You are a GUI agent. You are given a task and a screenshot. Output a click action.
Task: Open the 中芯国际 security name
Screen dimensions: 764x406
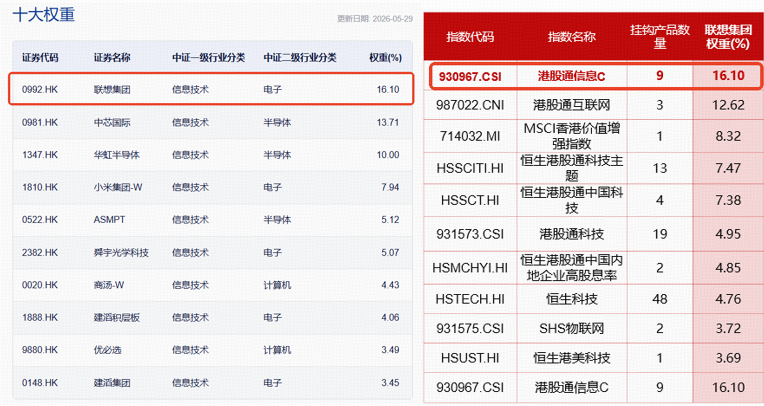pyautogui.click(x=112, y=122)
